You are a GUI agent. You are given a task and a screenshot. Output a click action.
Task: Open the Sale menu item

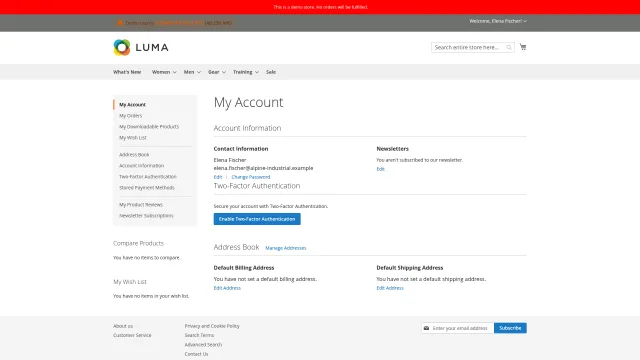[x=271, y=72]
